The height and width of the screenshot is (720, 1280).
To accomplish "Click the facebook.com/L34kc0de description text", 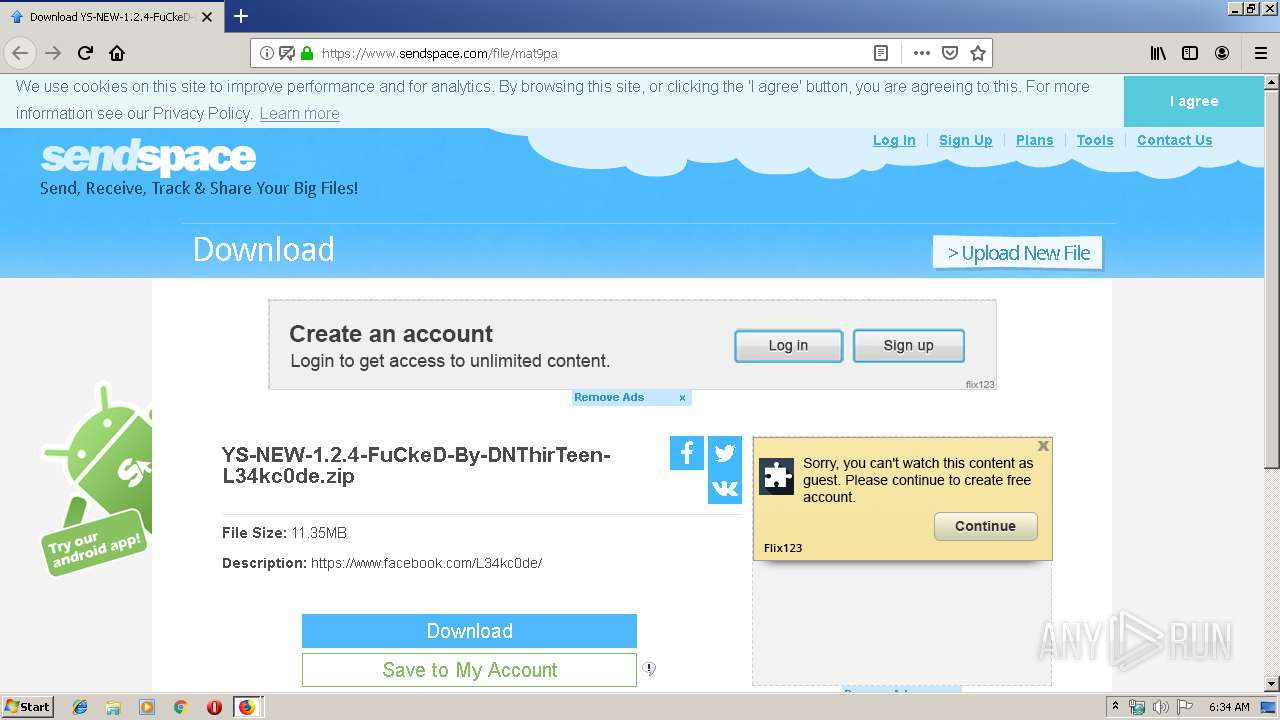I will 427,563.
